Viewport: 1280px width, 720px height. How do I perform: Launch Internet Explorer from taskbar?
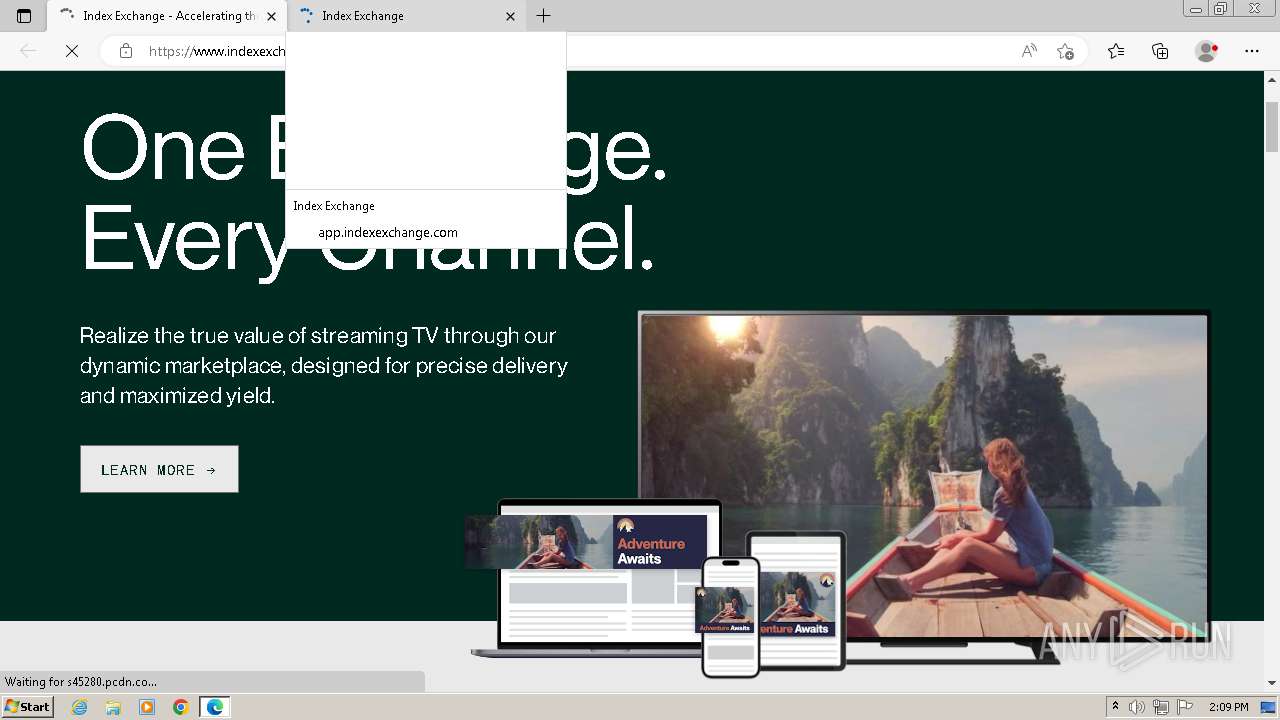coord(80,707)
